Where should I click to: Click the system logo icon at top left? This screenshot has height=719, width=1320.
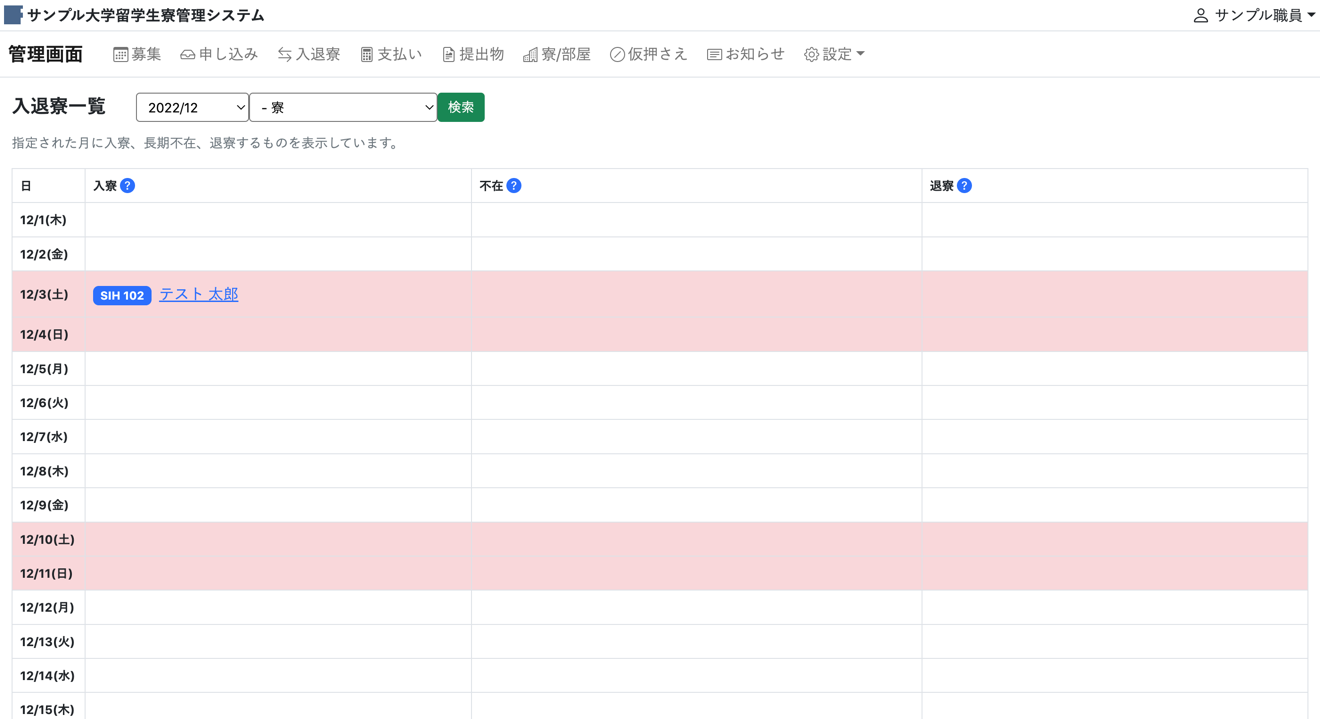tap(13, 15)
